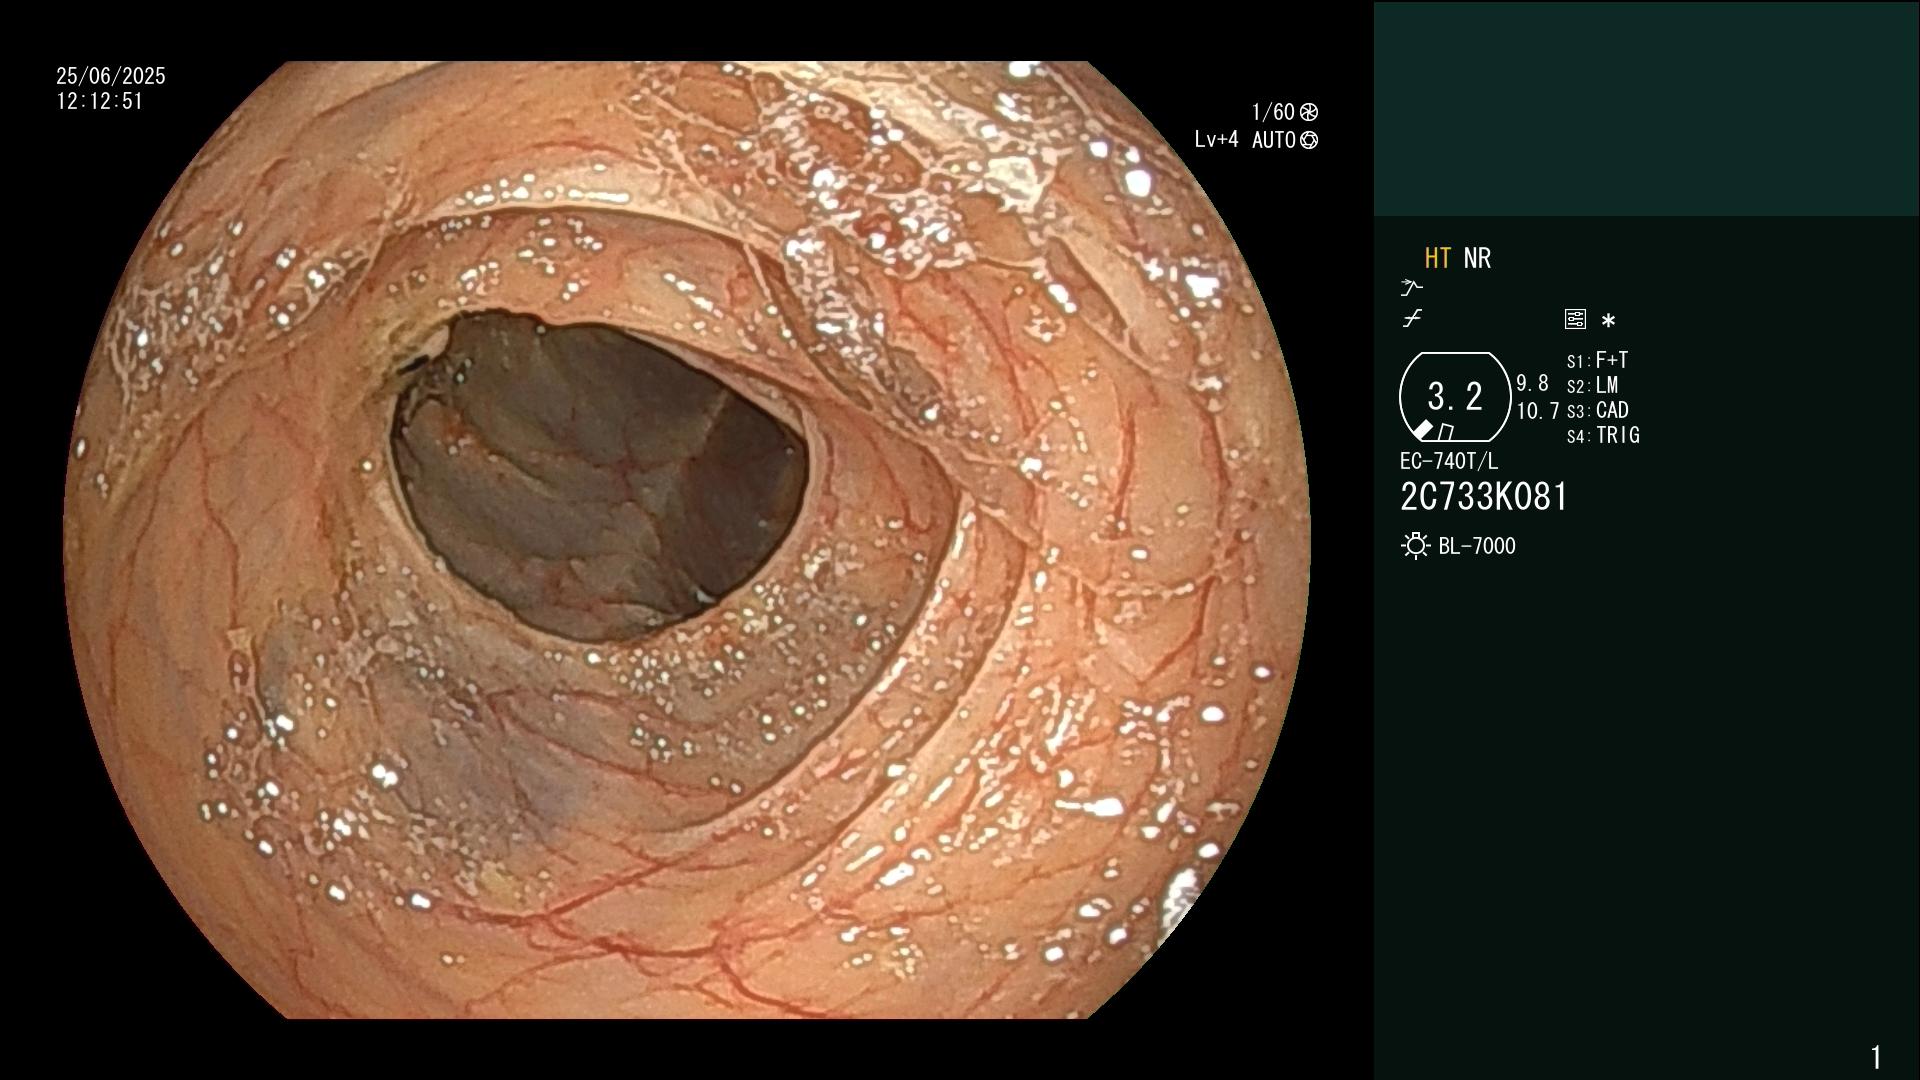
Task: Click the S1: F+T switch assignment
Action: pyautogui.click(x=1597, y=360)
